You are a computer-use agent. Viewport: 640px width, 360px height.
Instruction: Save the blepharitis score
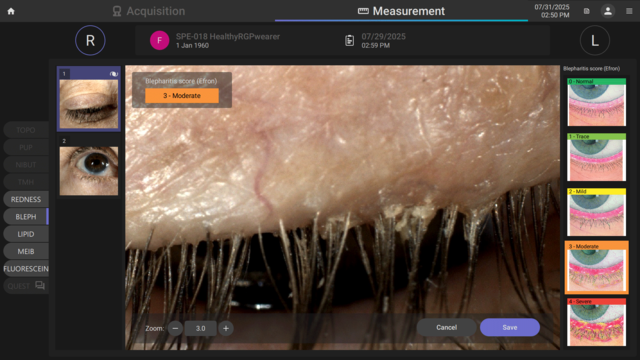pyautogui.click(x=510, y=327)
